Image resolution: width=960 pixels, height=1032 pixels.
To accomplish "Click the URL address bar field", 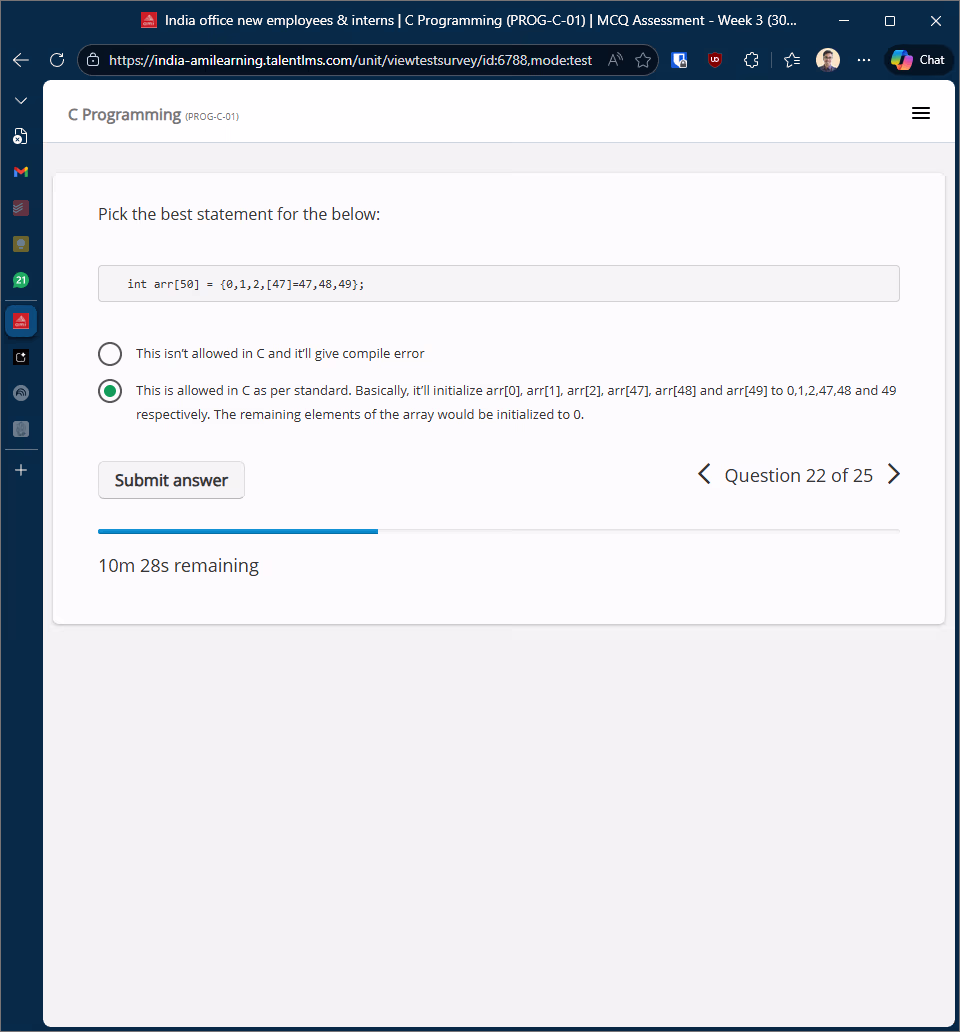I will point(350,60).
